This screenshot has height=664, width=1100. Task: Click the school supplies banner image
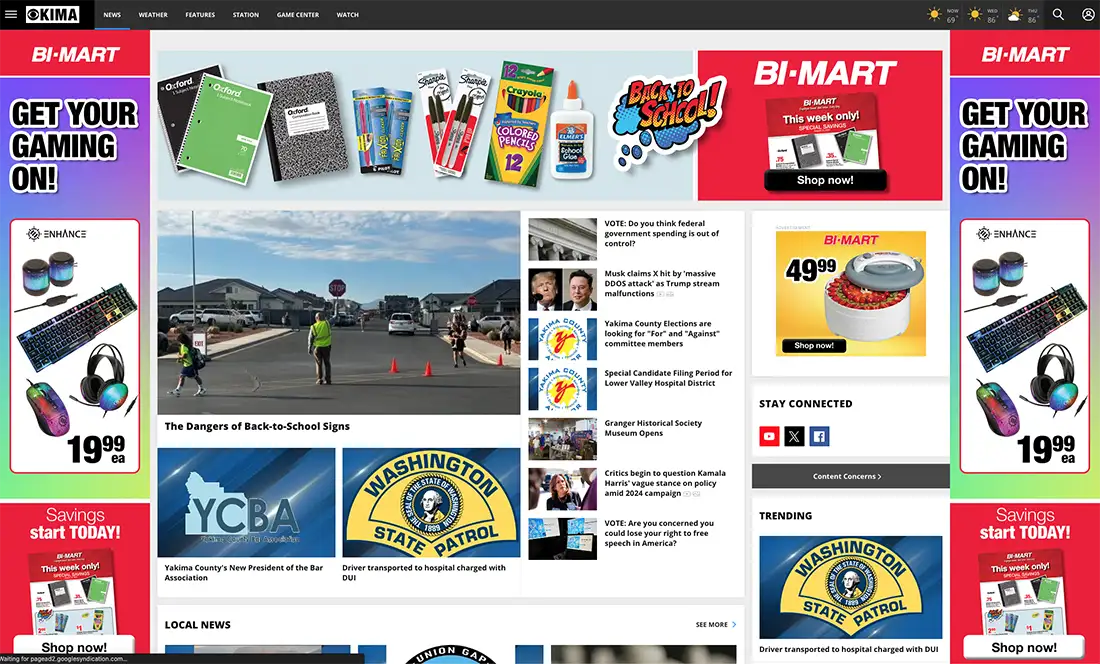click(x=424, y=126)
